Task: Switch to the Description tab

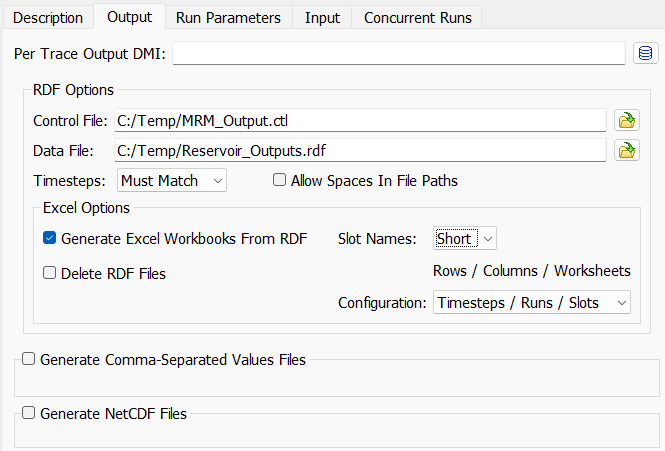Action: pyautogui.click(x=48, y=18)
